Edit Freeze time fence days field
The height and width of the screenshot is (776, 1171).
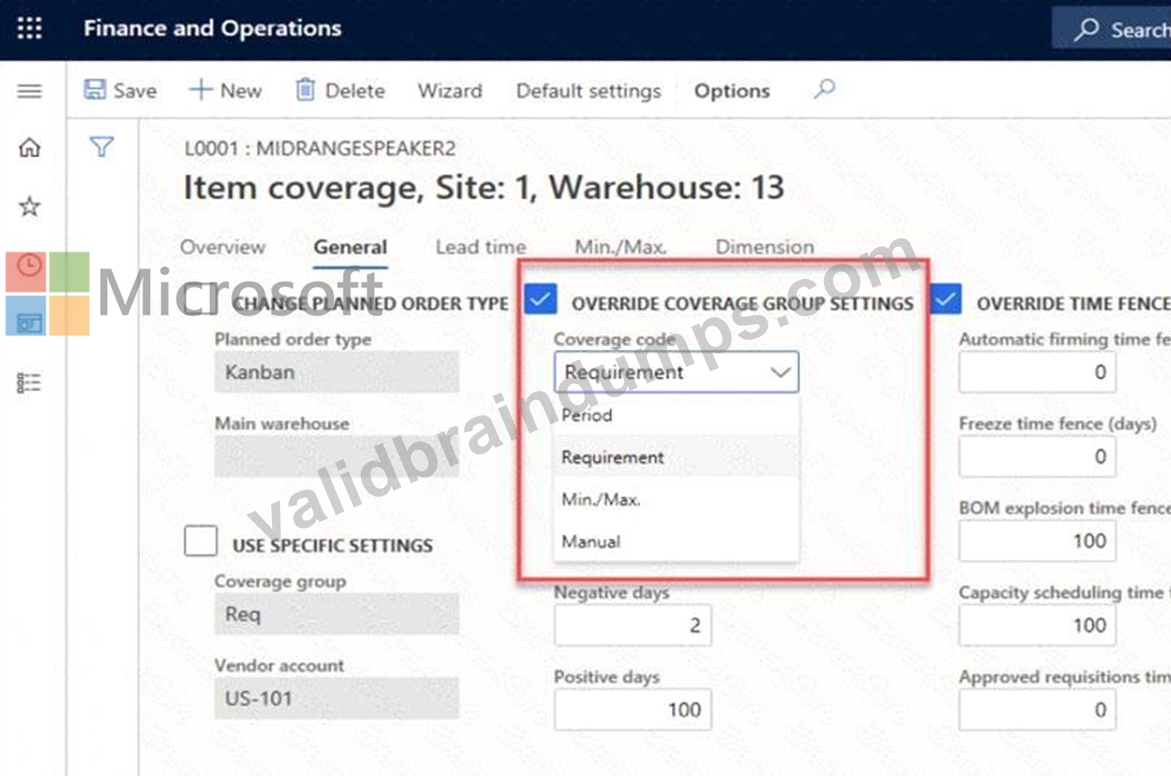[x=1037, y=456]
